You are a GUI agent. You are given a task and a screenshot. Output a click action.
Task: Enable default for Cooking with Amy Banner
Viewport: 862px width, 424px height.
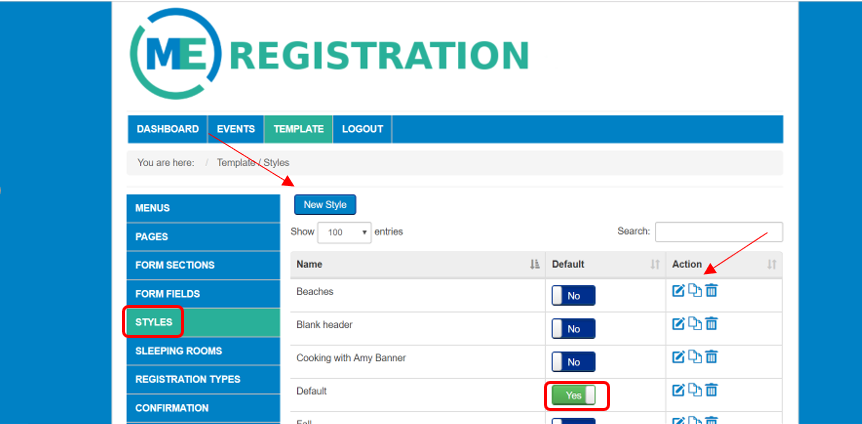point(573,362)
